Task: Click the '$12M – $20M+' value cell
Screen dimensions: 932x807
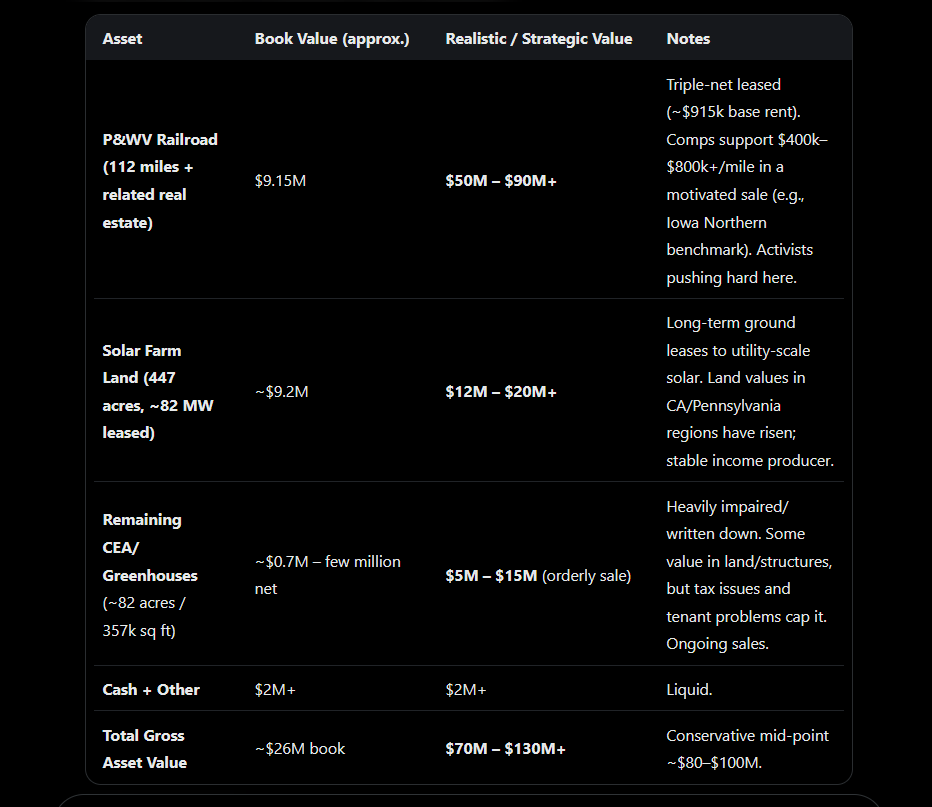Action: coord(500,392)
